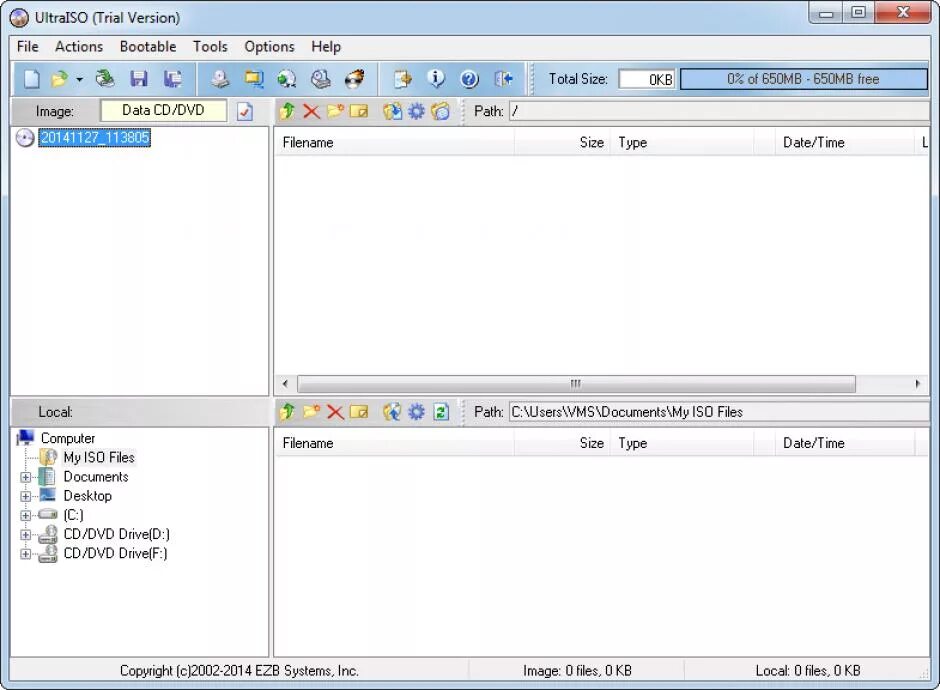Sort image pane by Size column
Screen dimensions: 940x690
point(562,143)
